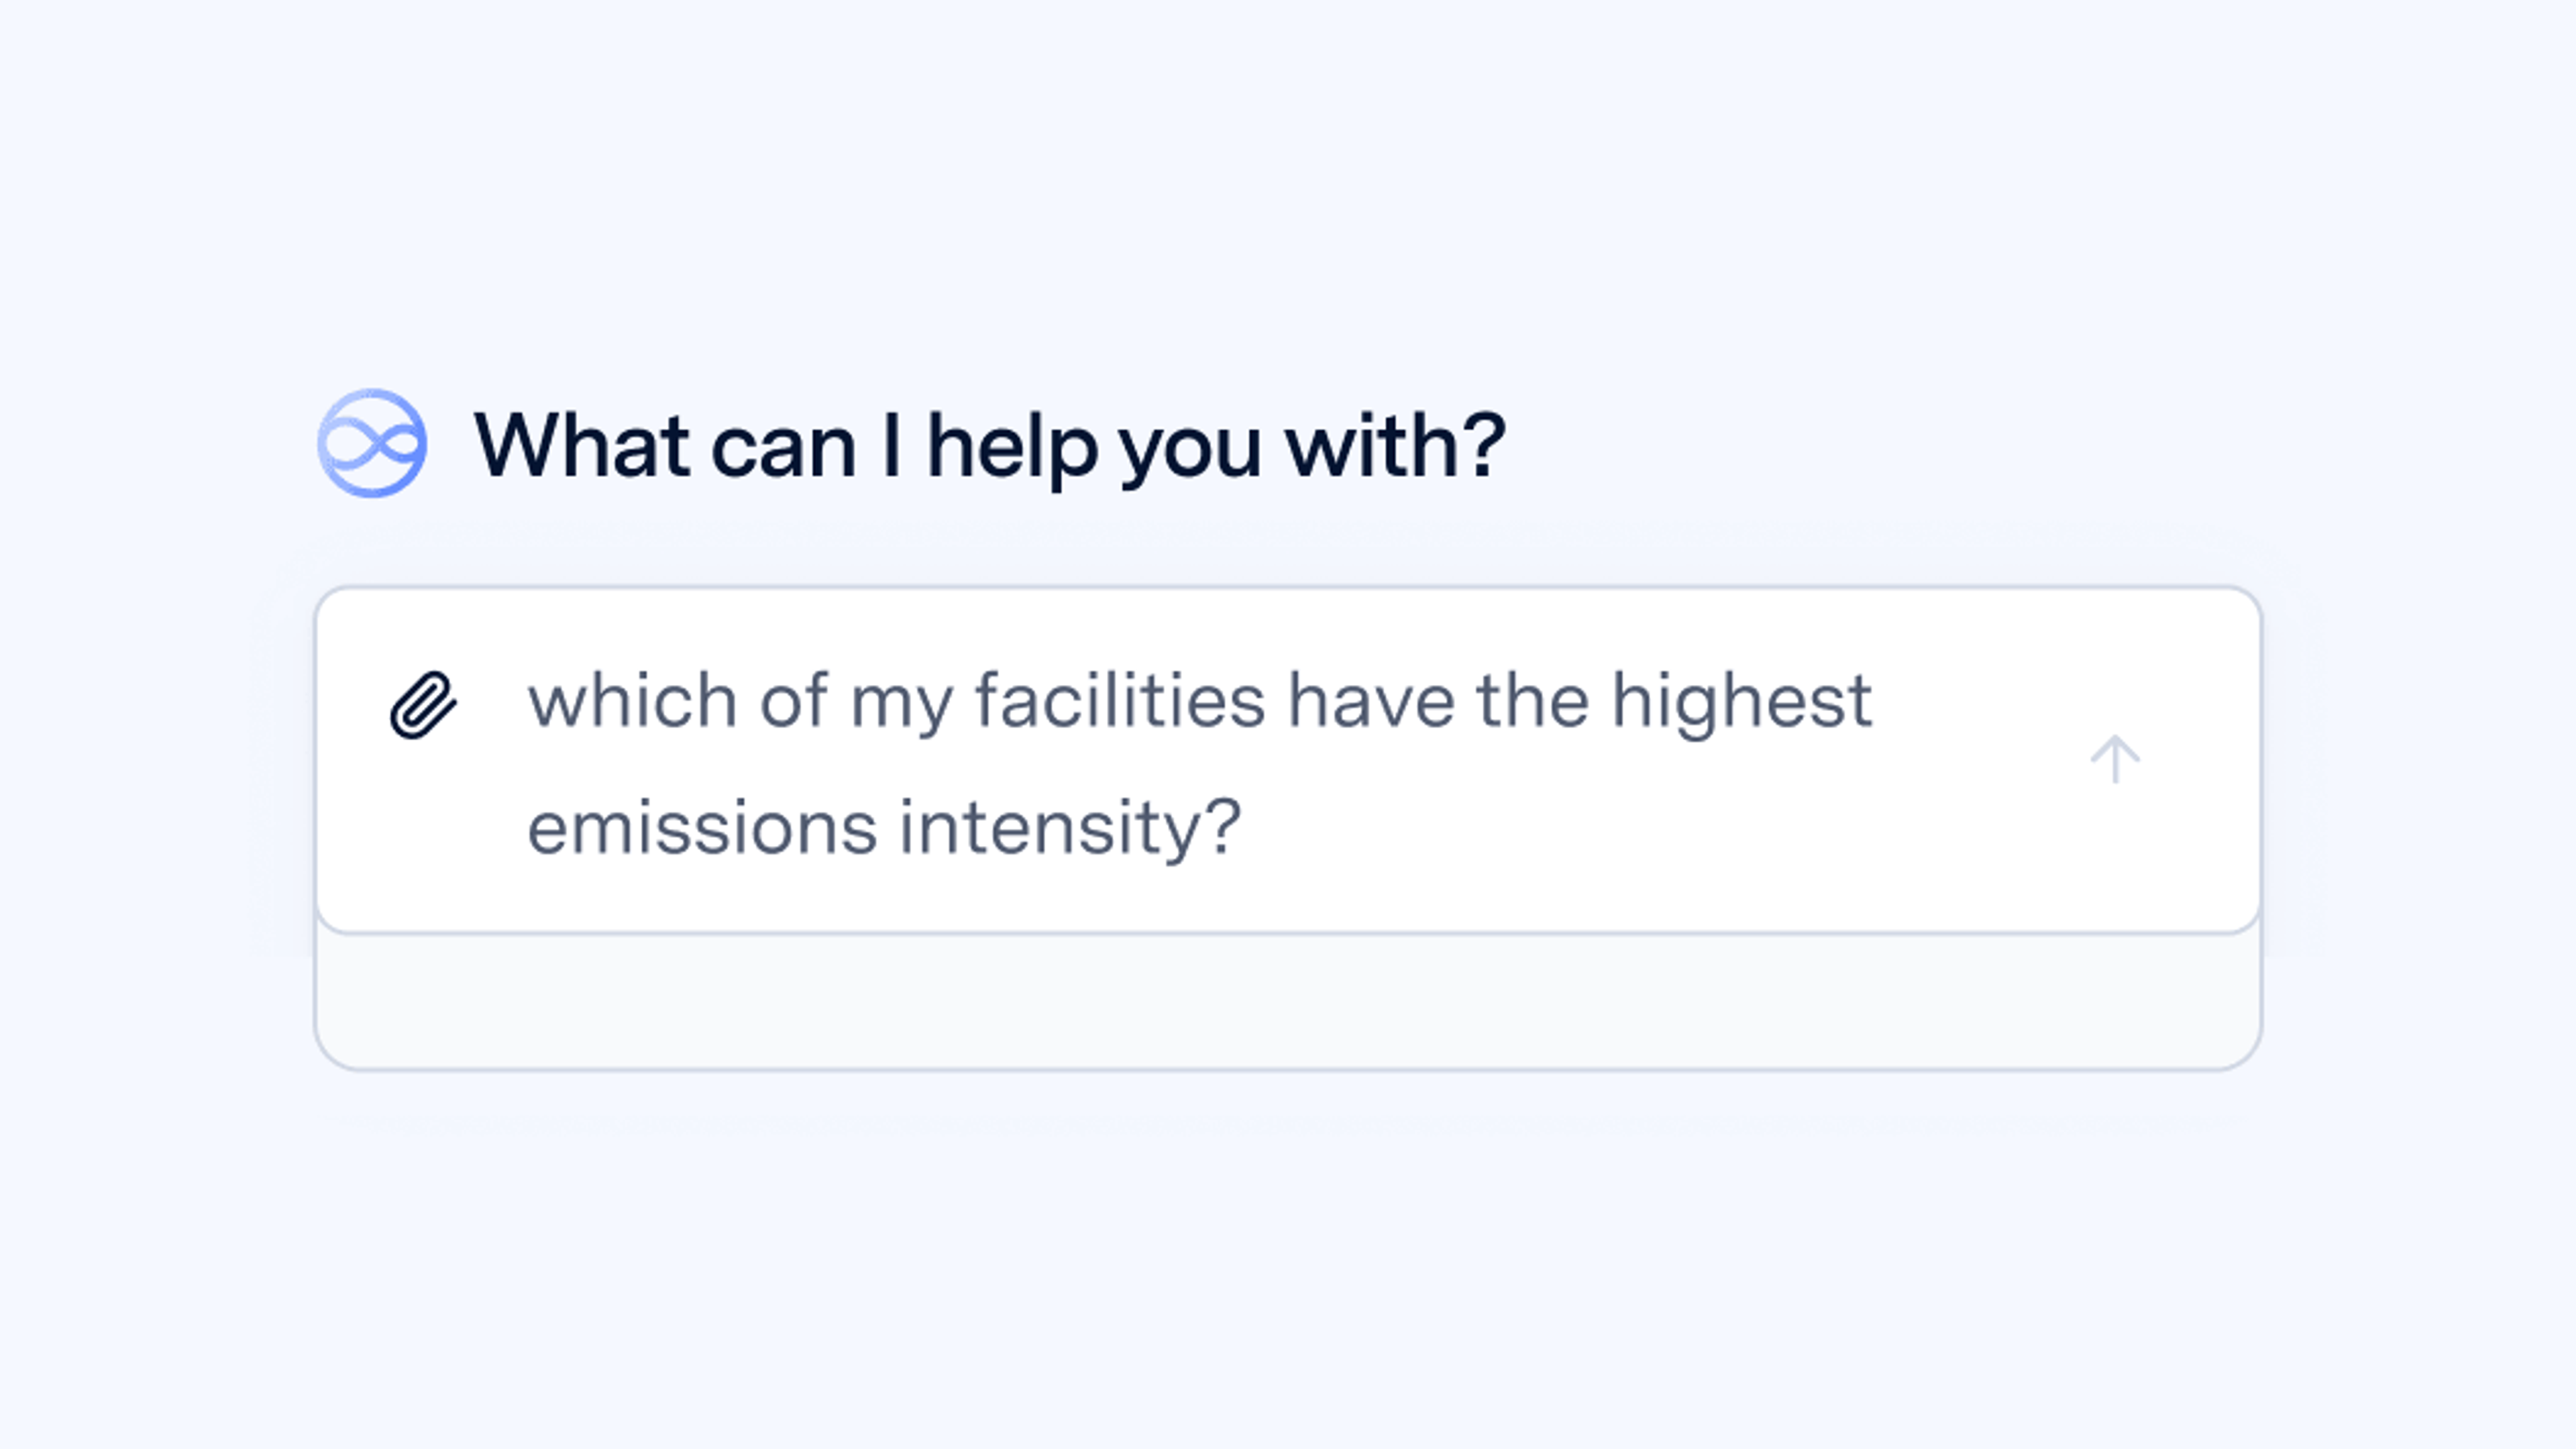Click the brand mark beside the greeting
The image size is (2576, 1449).
pyautogui.click(x=373, y=447)
